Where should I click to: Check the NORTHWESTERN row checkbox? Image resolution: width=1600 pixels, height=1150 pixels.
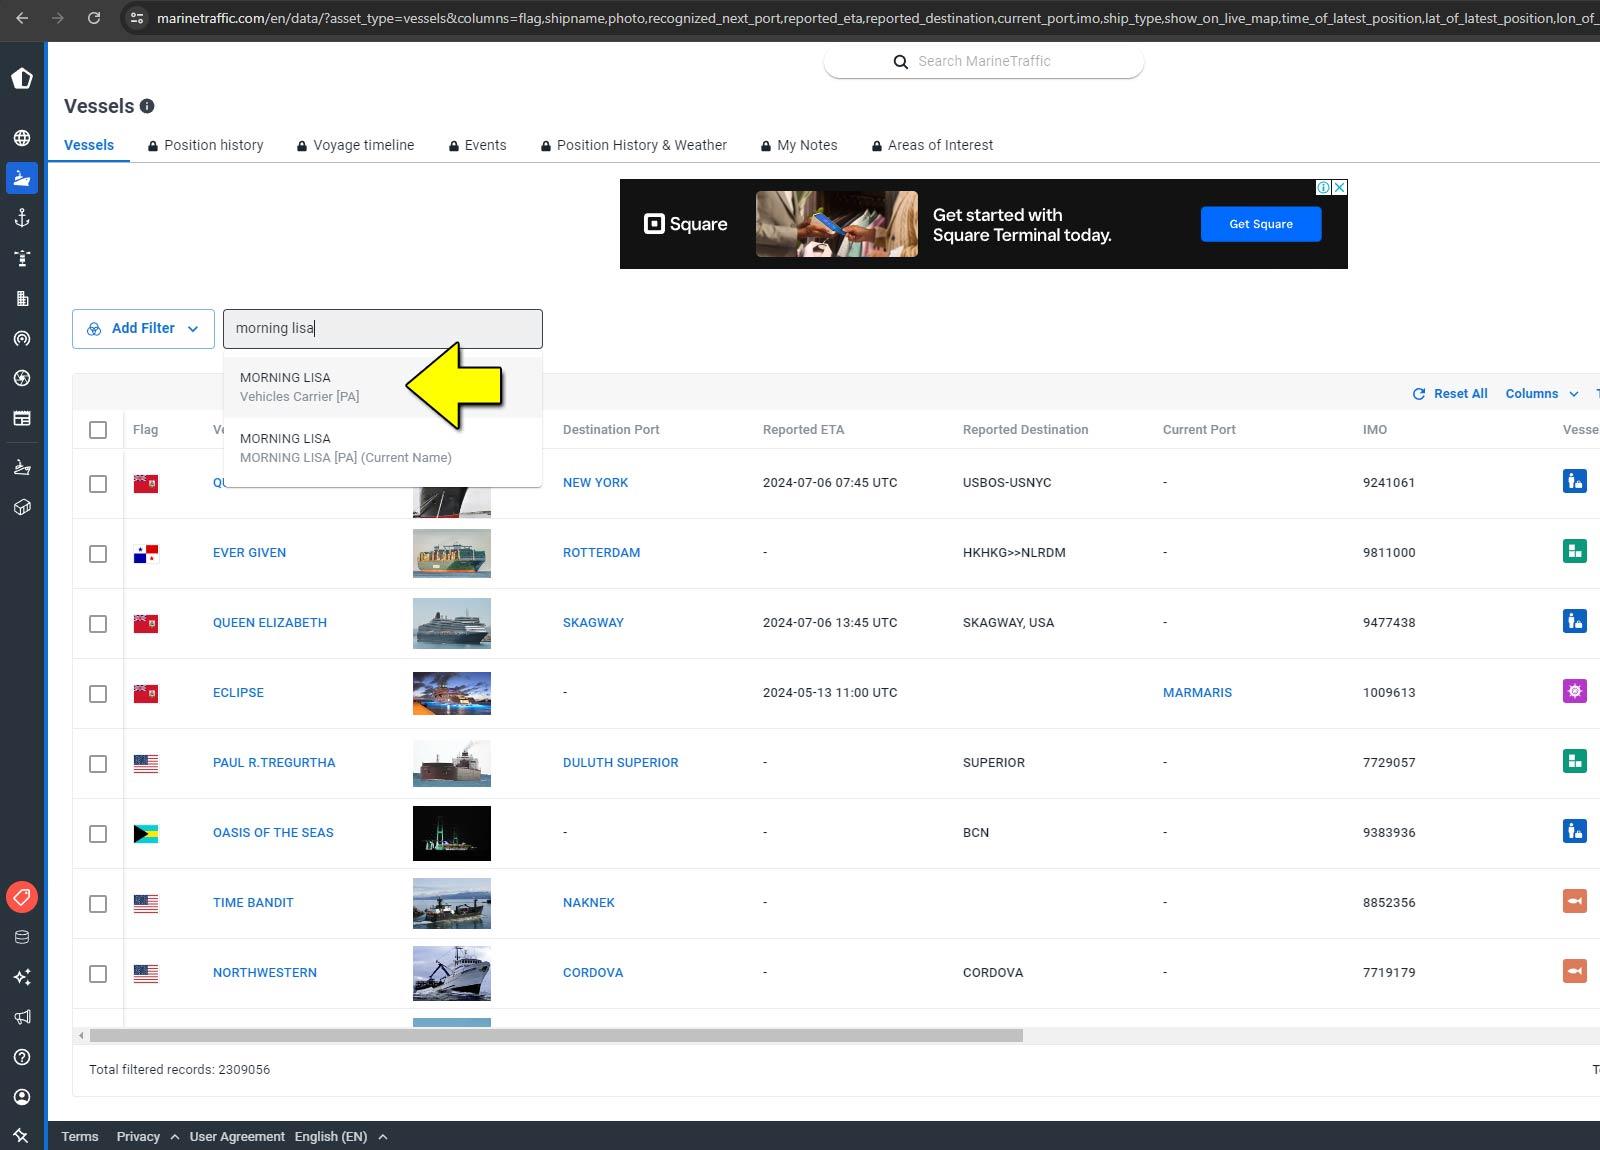point(98,974)
